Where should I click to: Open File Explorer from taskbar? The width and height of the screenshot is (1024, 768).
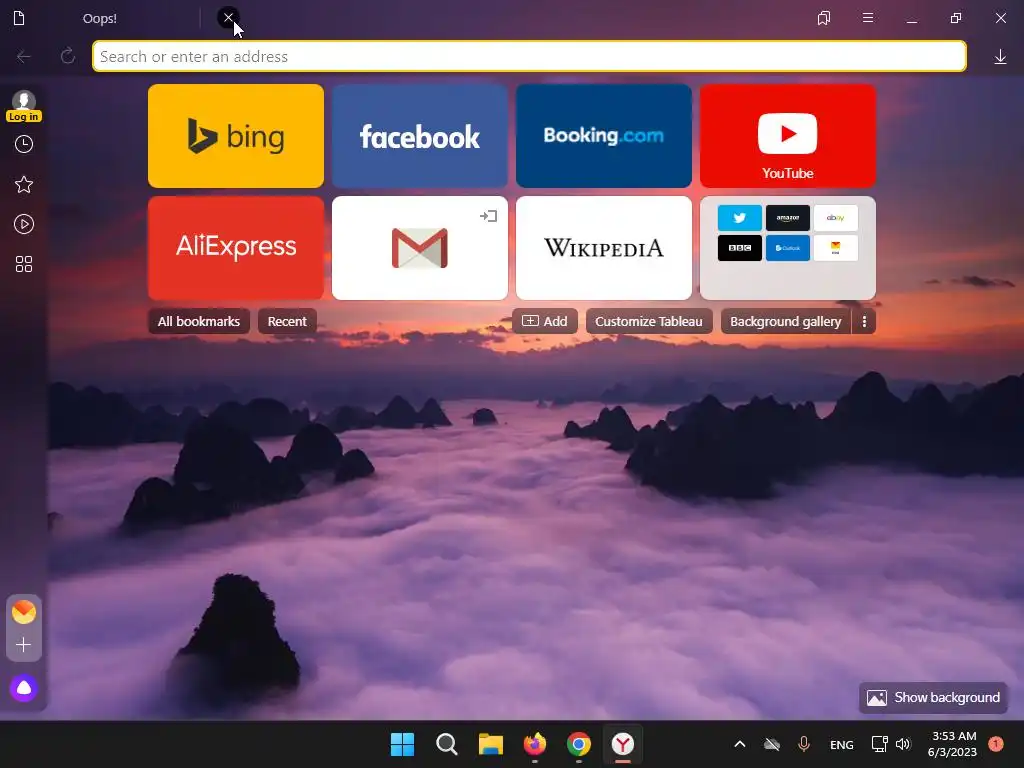point(490,744)
